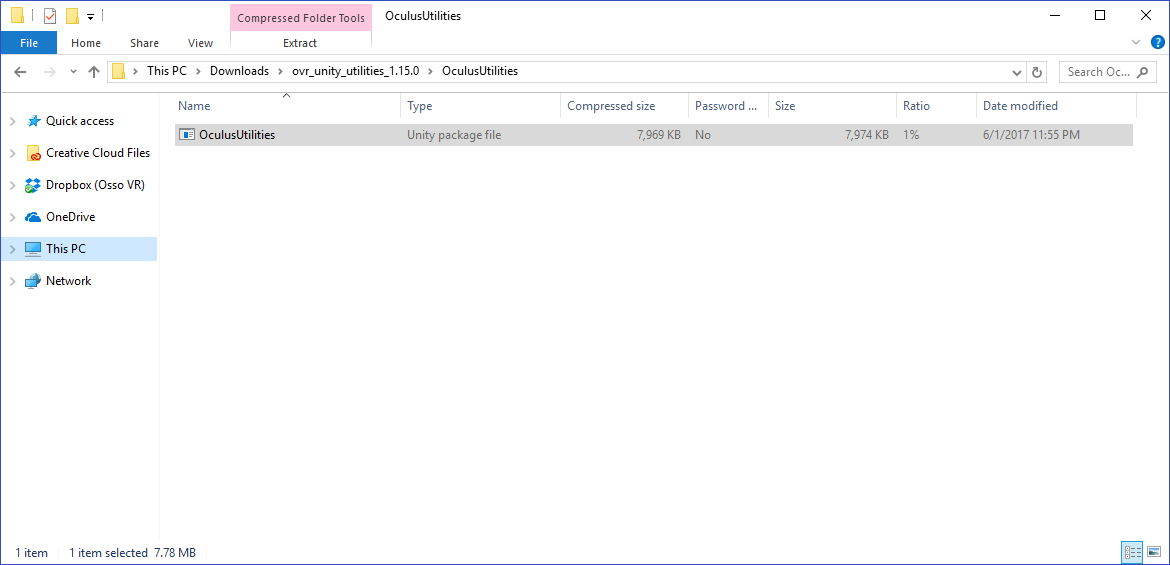Sort by Compressed size column

[x=625, y=106]
